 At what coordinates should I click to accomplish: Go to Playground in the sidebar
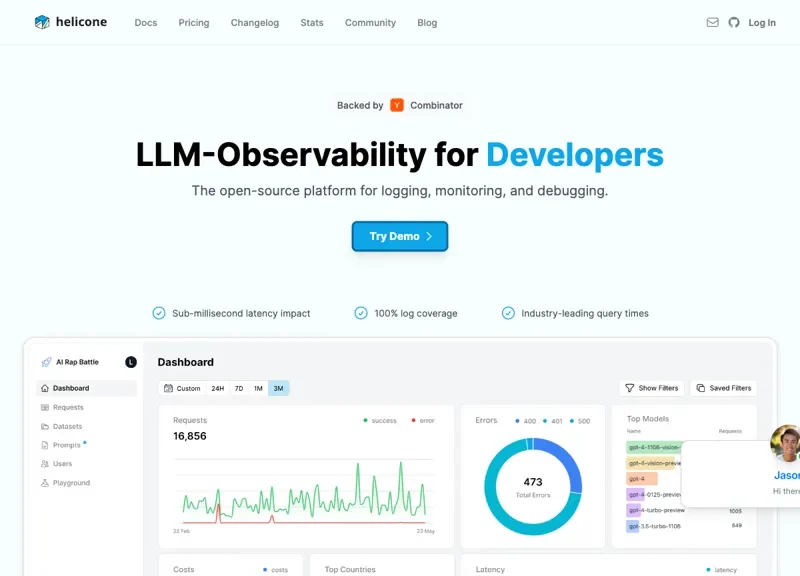click(86, 483)
